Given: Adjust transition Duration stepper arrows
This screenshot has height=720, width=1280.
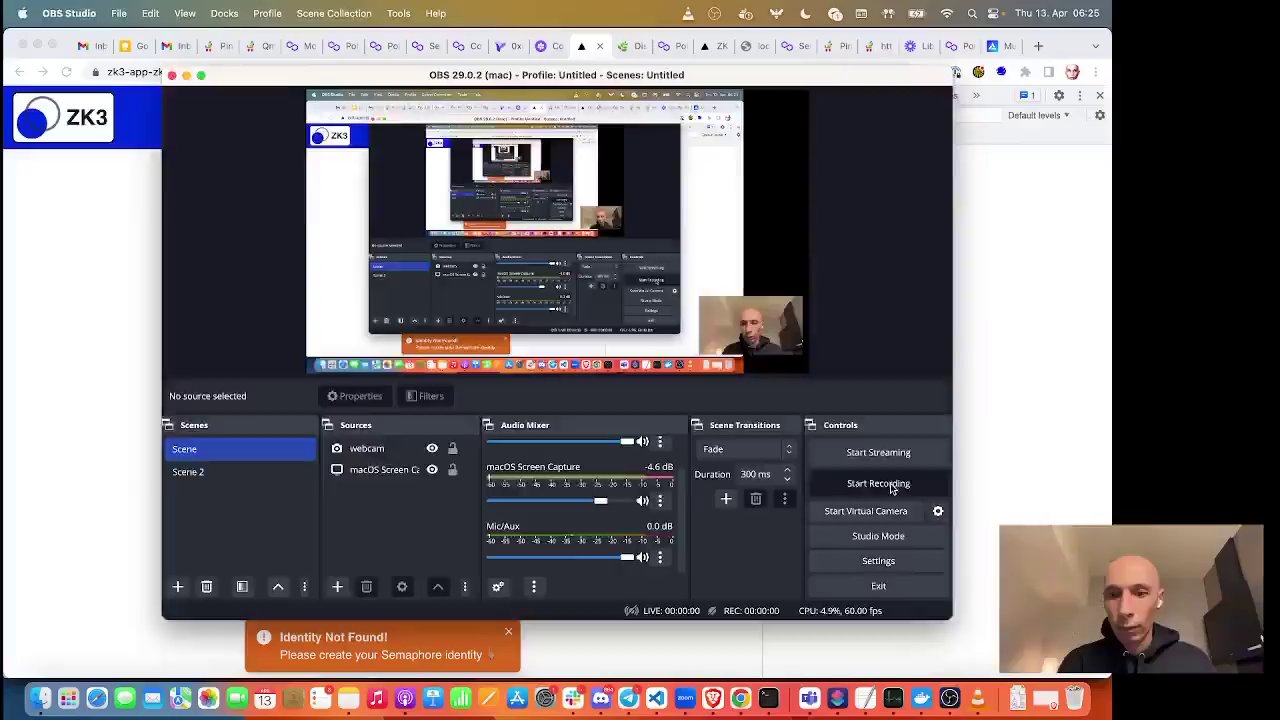Looking at the screenshot, I should click(x=787, y=474).
